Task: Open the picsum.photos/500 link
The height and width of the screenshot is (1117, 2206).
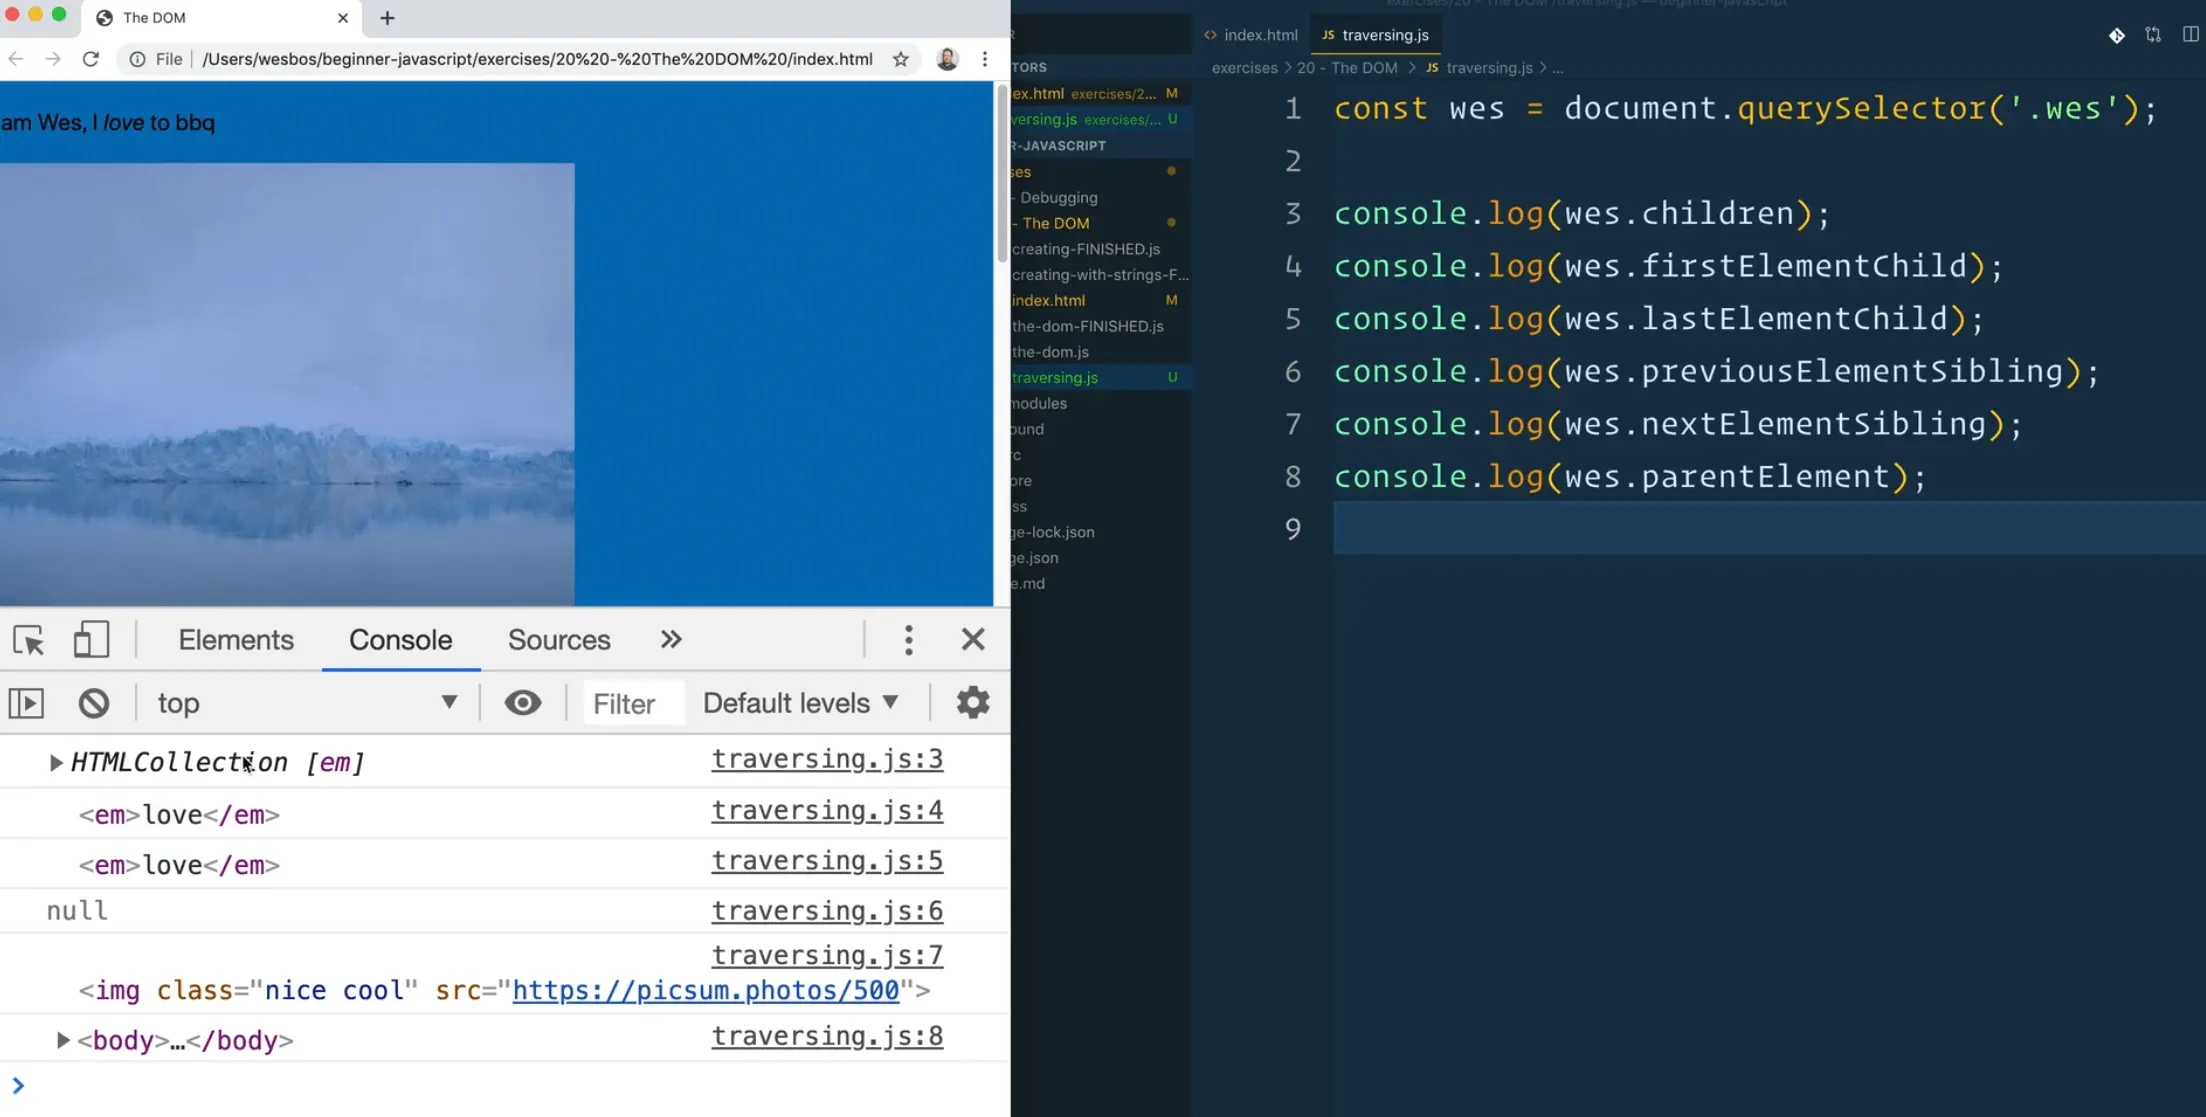Action: [705, 991]
